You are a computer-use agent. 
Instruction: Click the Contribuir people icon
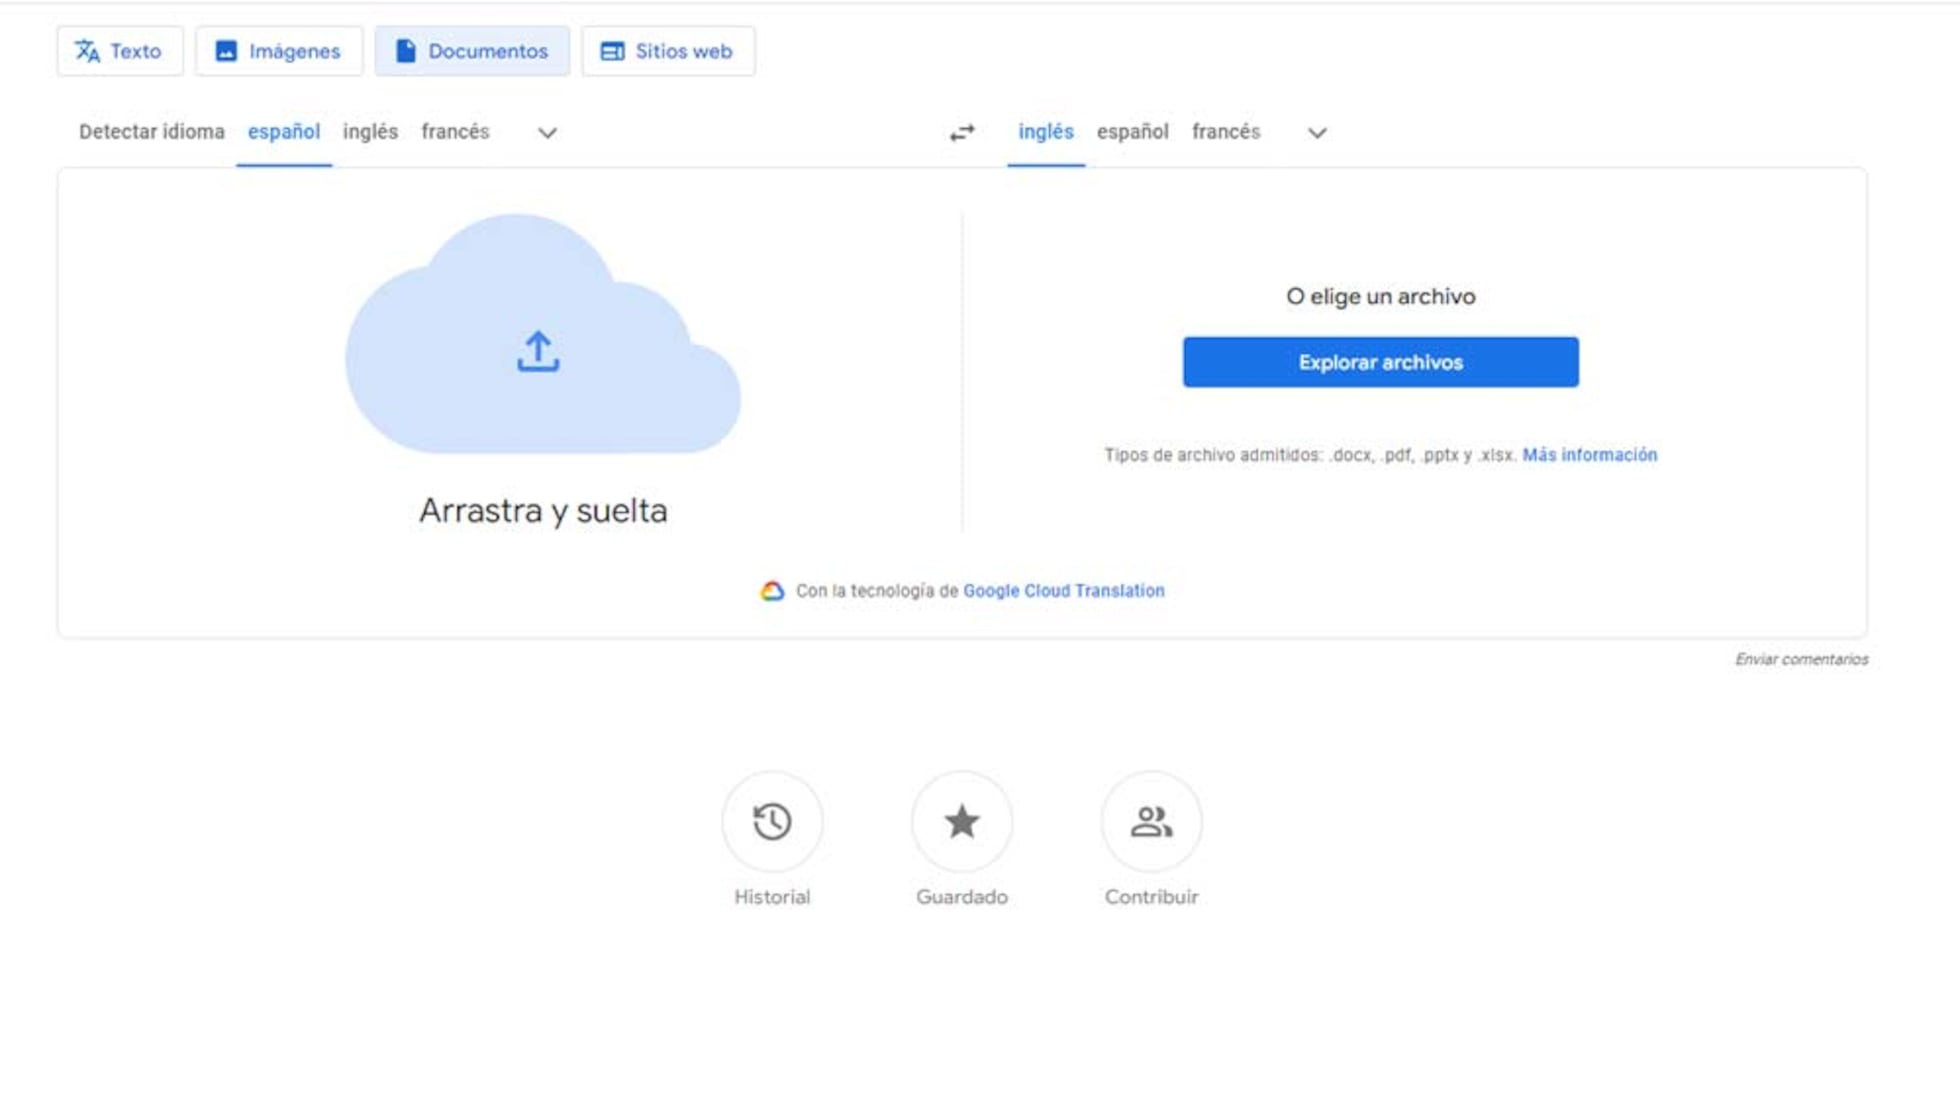[1151, 822]
